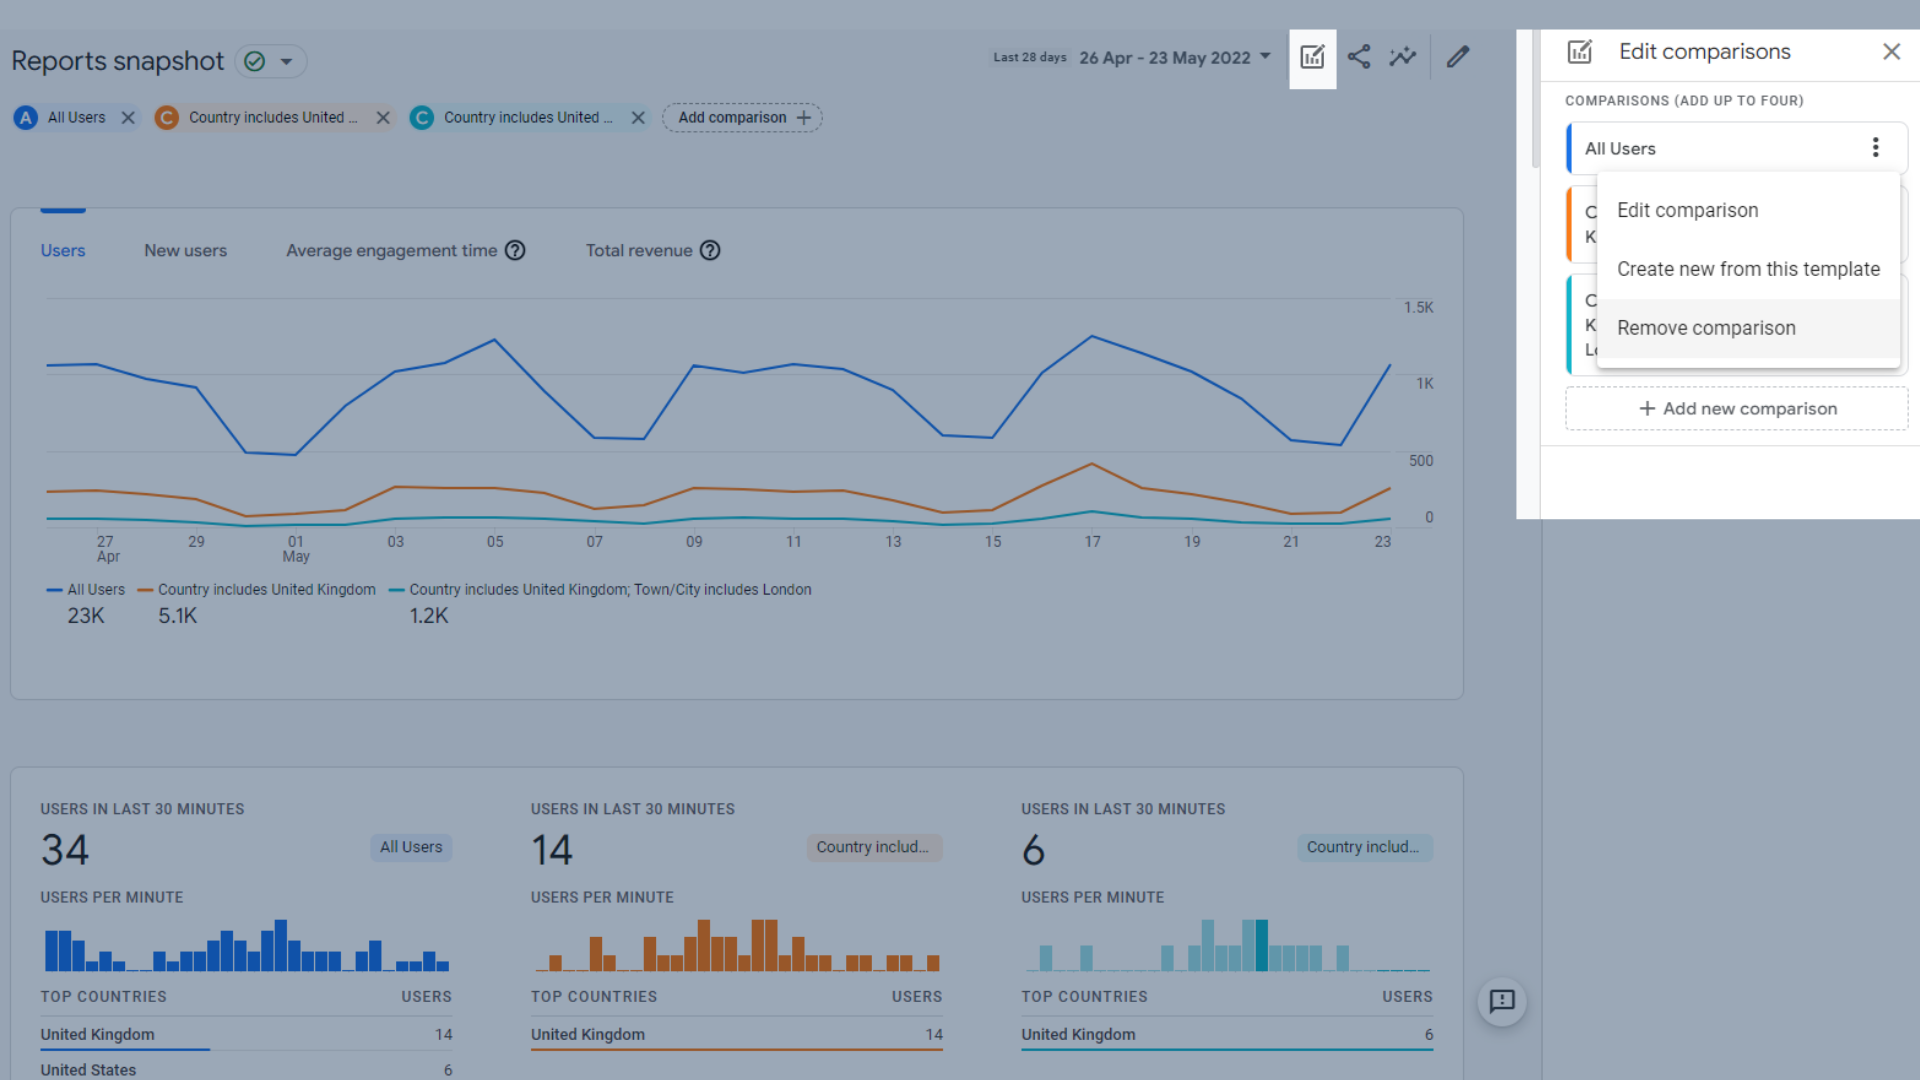Screen dimensions: 1920x1080
Task: Remove the orange Country comparison chip
Action: tap(383, 118)
